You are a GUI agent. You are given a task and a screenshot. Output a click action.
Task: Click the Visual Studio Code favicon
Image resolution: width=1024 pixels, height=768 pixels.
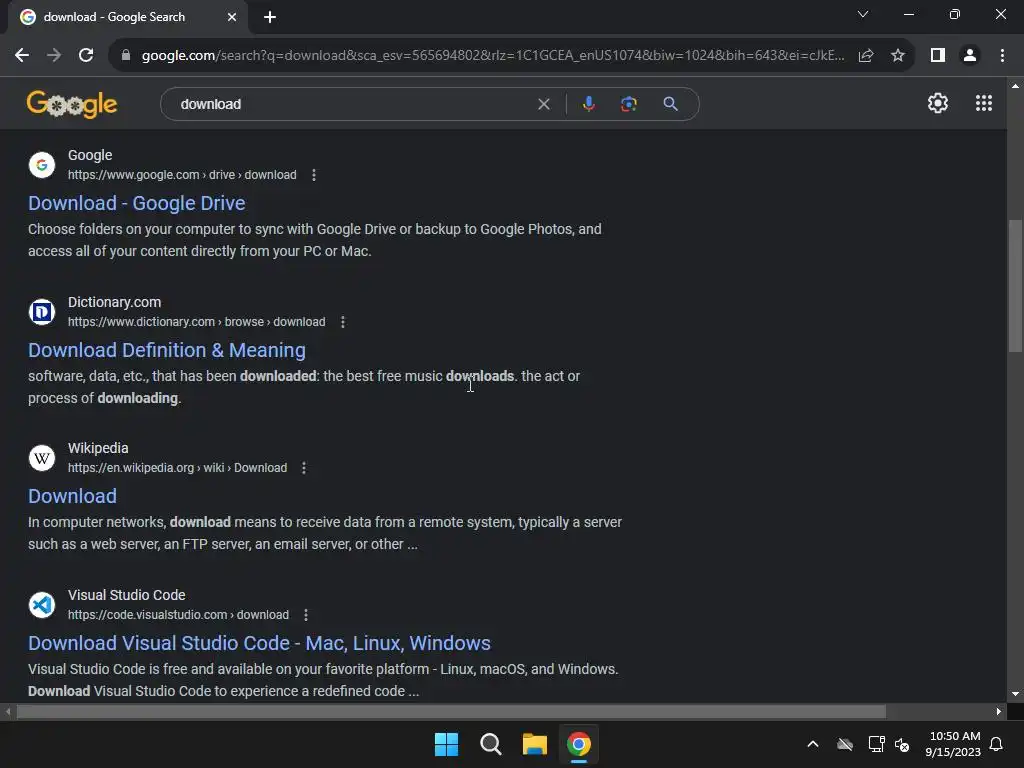coord(42,605)
